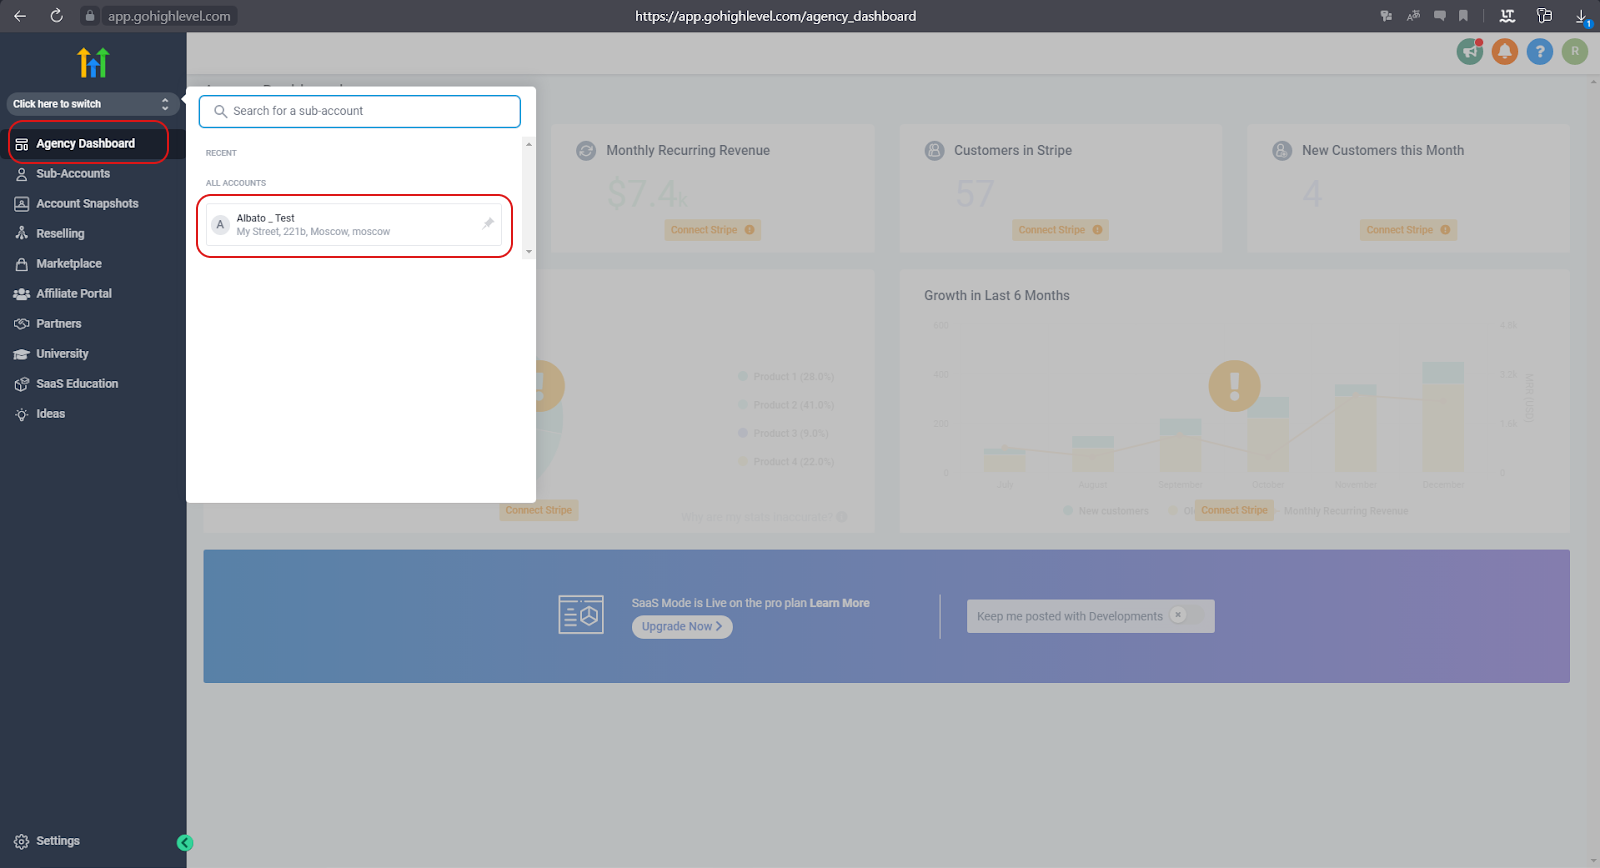Click Product 3 legend entry
1600x868 pixels.
tap(783, 433)
